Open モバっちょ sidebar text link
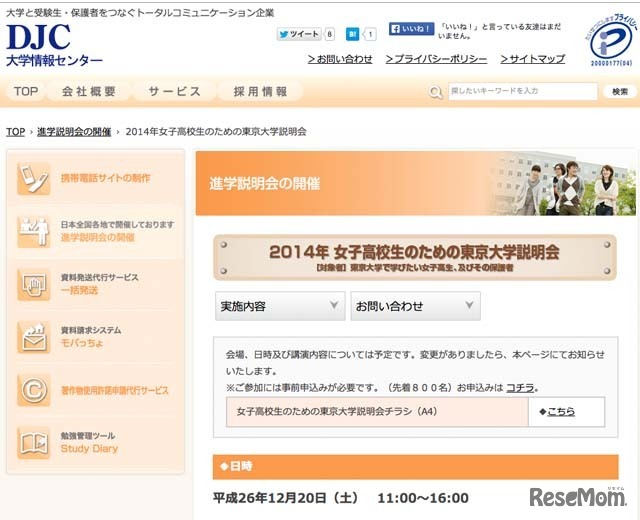640x520 pixels. (82, 343)
